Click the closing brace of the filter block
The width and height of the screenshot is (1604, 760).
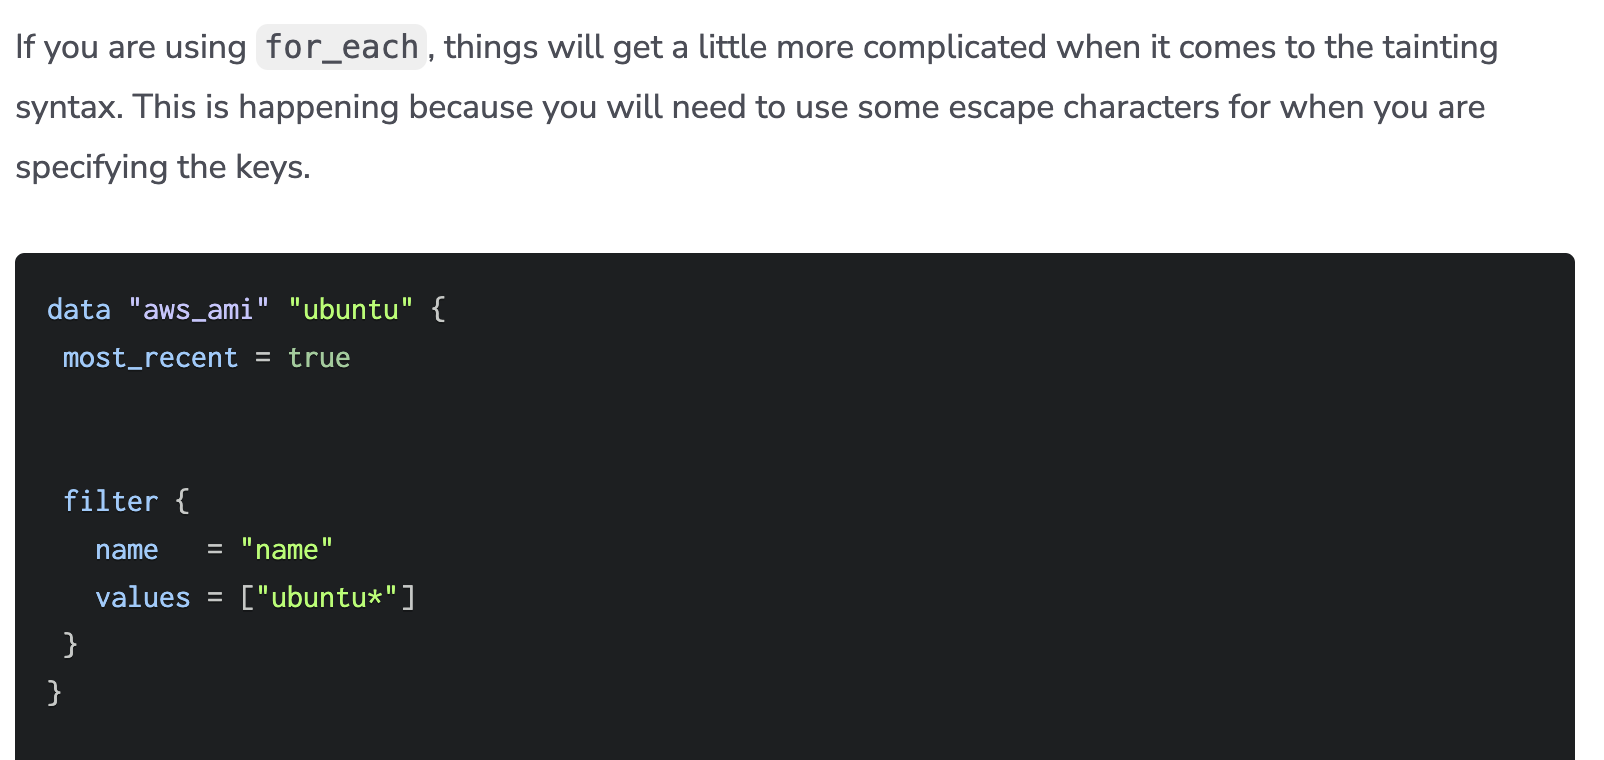click(70, 645)
